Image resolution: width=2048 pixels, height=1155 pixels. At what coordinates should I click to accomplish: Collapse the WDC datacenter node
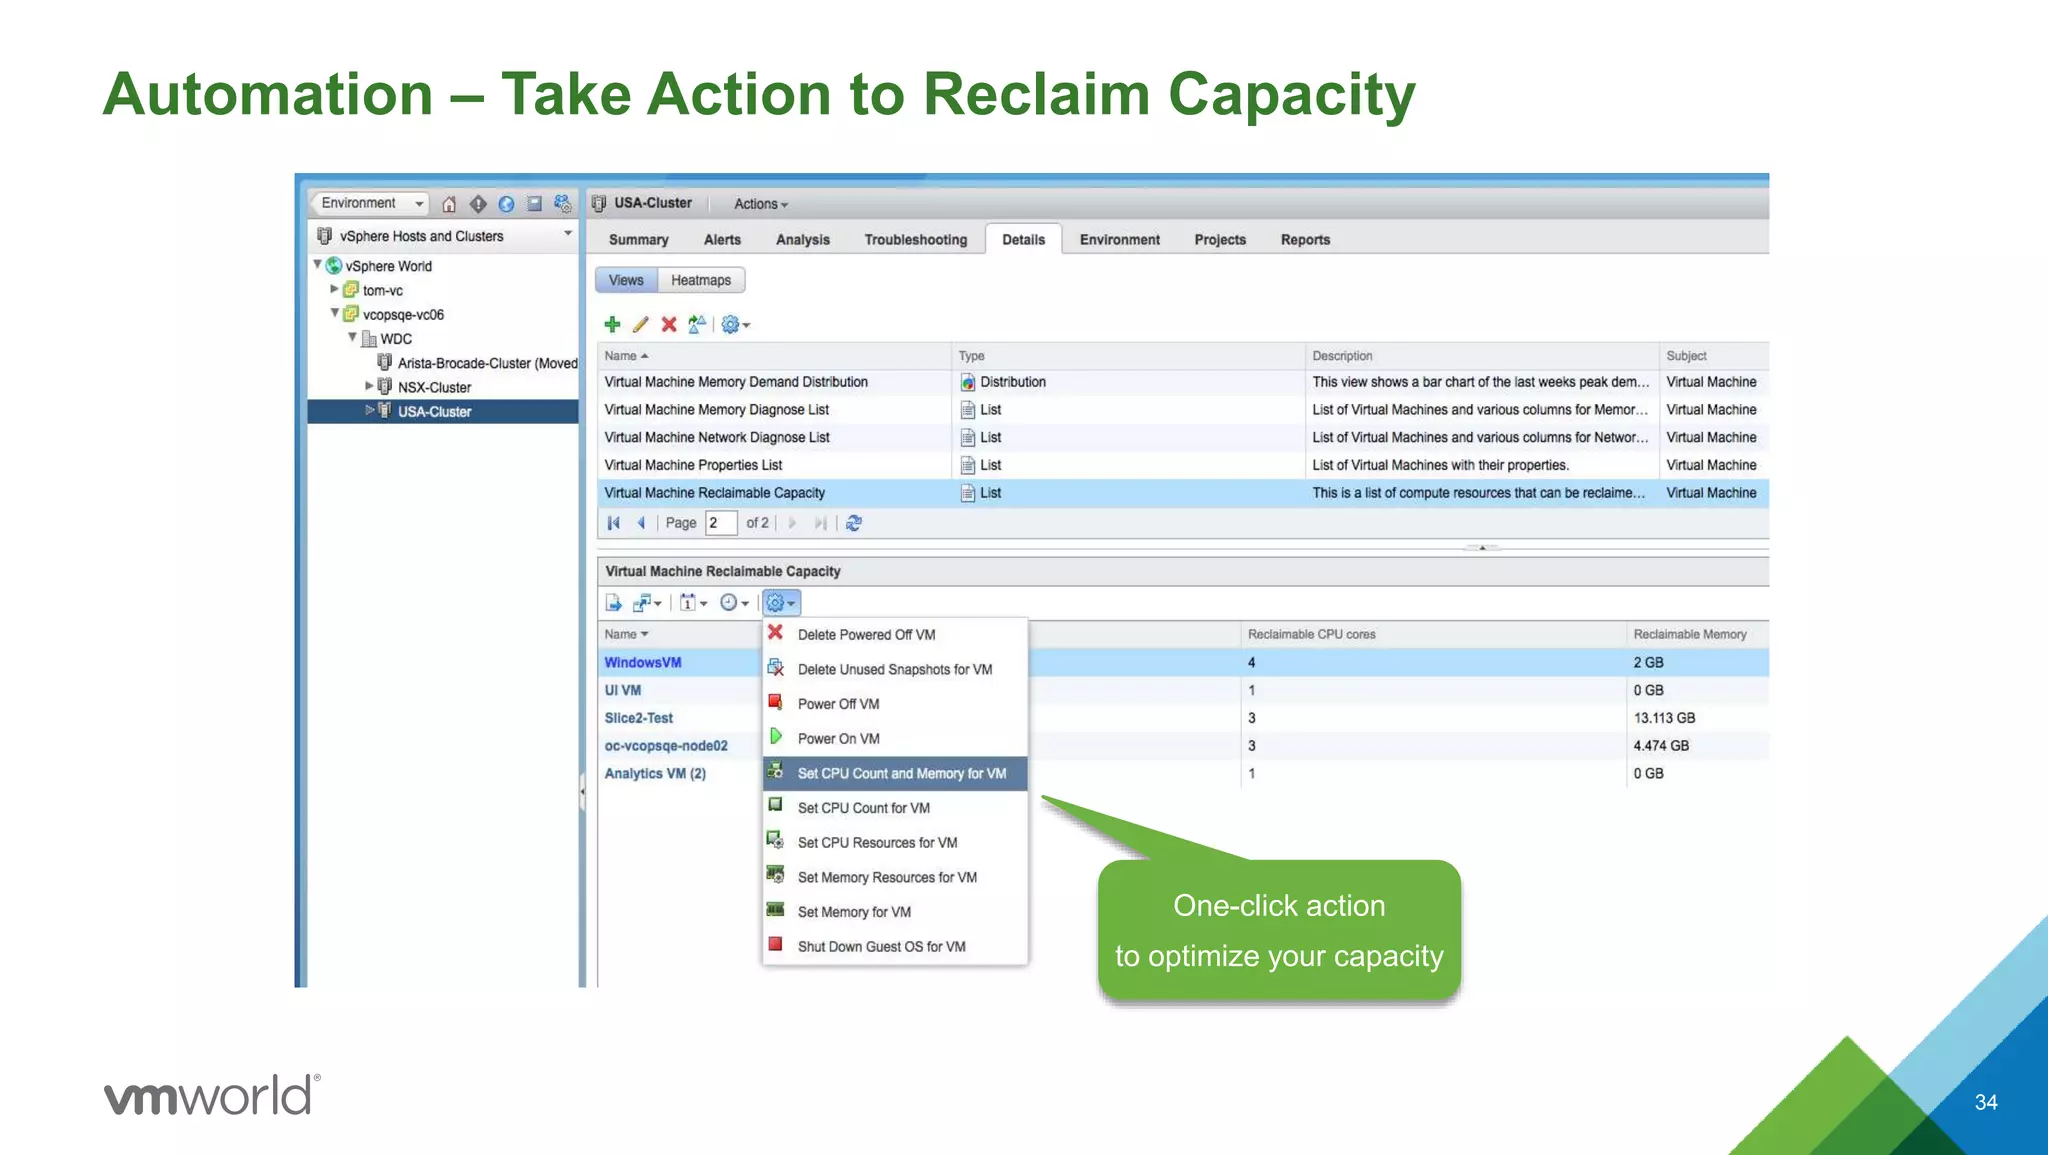click(x=352, y=337)
